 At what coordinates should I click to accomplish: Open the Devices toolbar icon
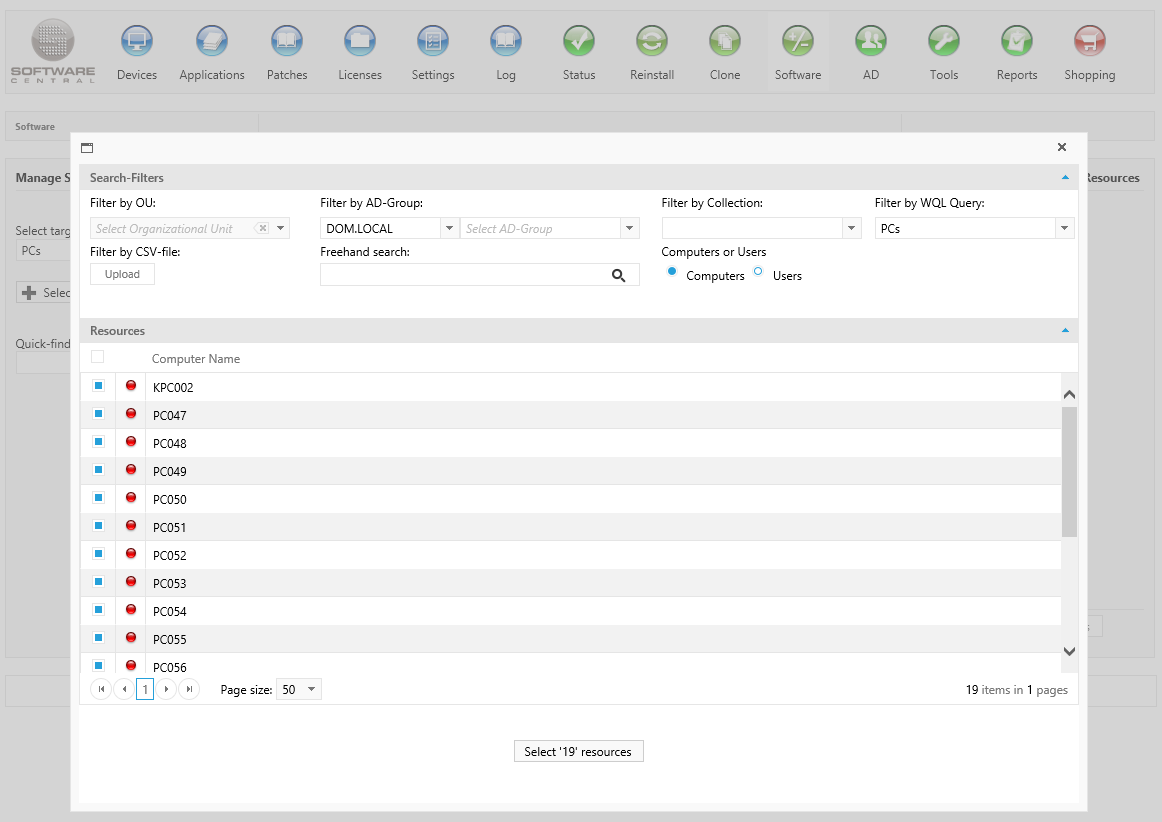[x=137, y=43]
